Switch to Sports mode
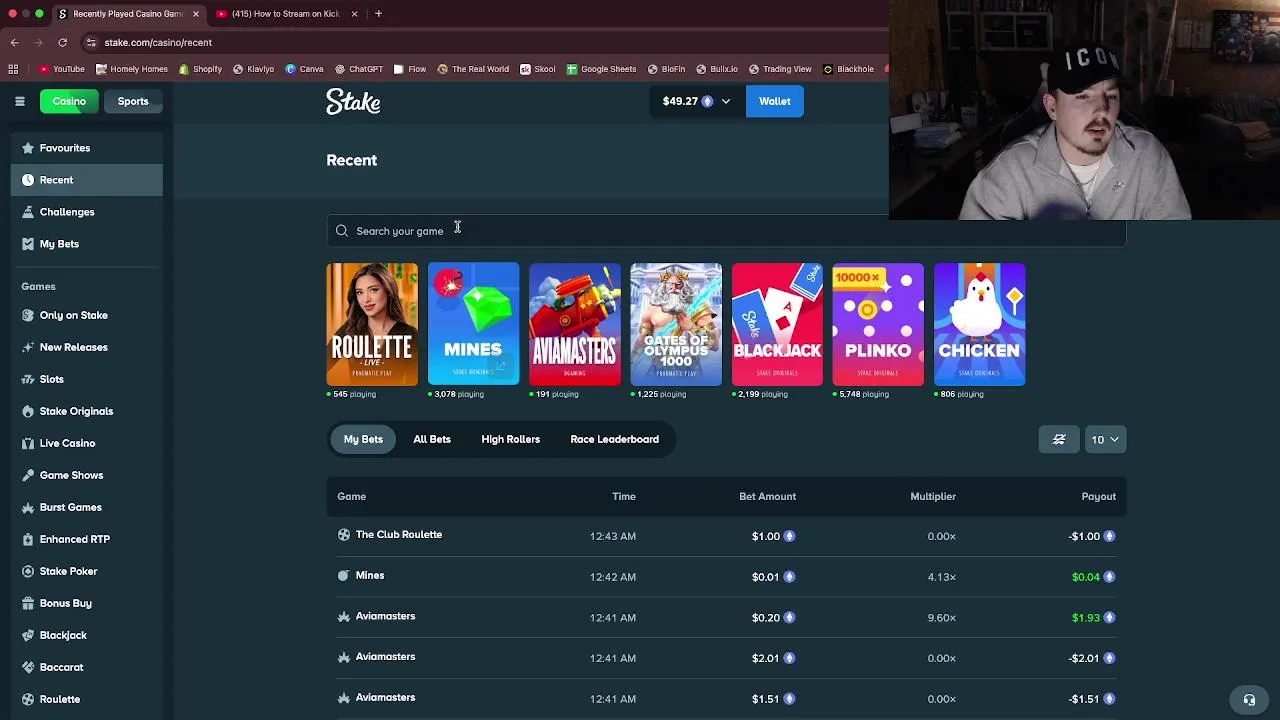This screenshot has height=720, width=1280. (x=133, y=101)
